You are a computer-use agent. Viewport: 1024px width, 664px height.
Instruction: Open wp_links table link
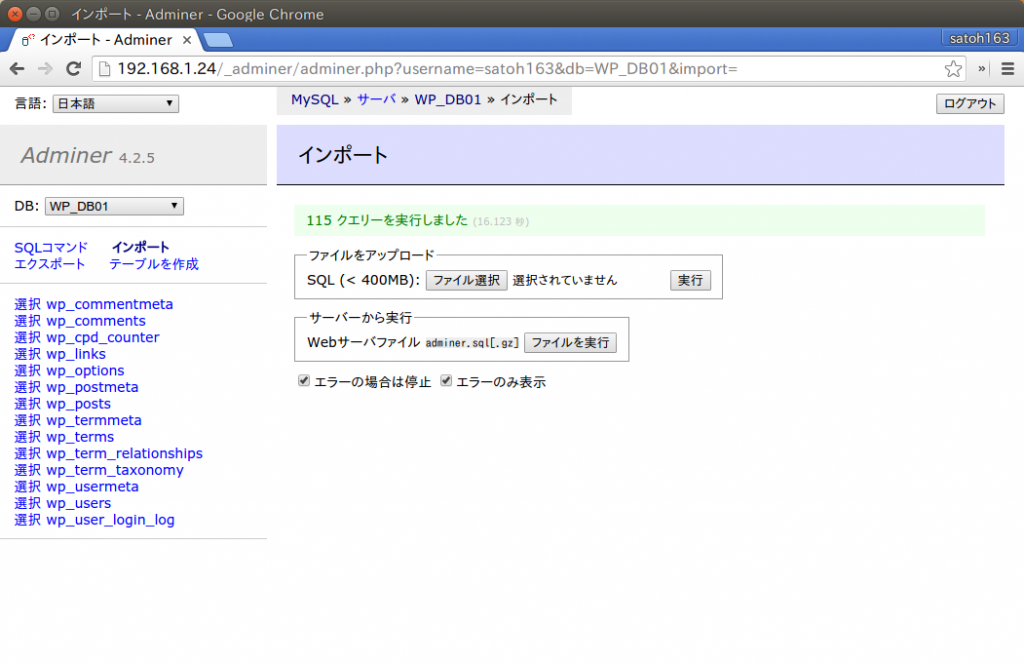pyautogui.click(x=76, y=354)
